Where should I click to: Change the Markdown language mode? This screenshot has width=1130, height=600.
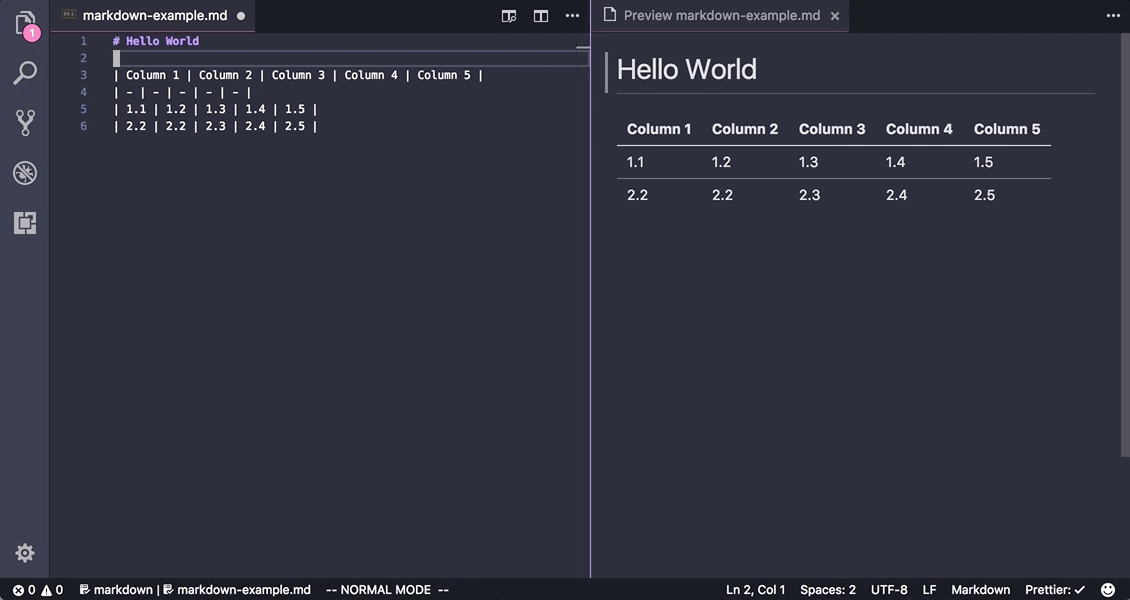pyautogui.click(x=980, y=589)
